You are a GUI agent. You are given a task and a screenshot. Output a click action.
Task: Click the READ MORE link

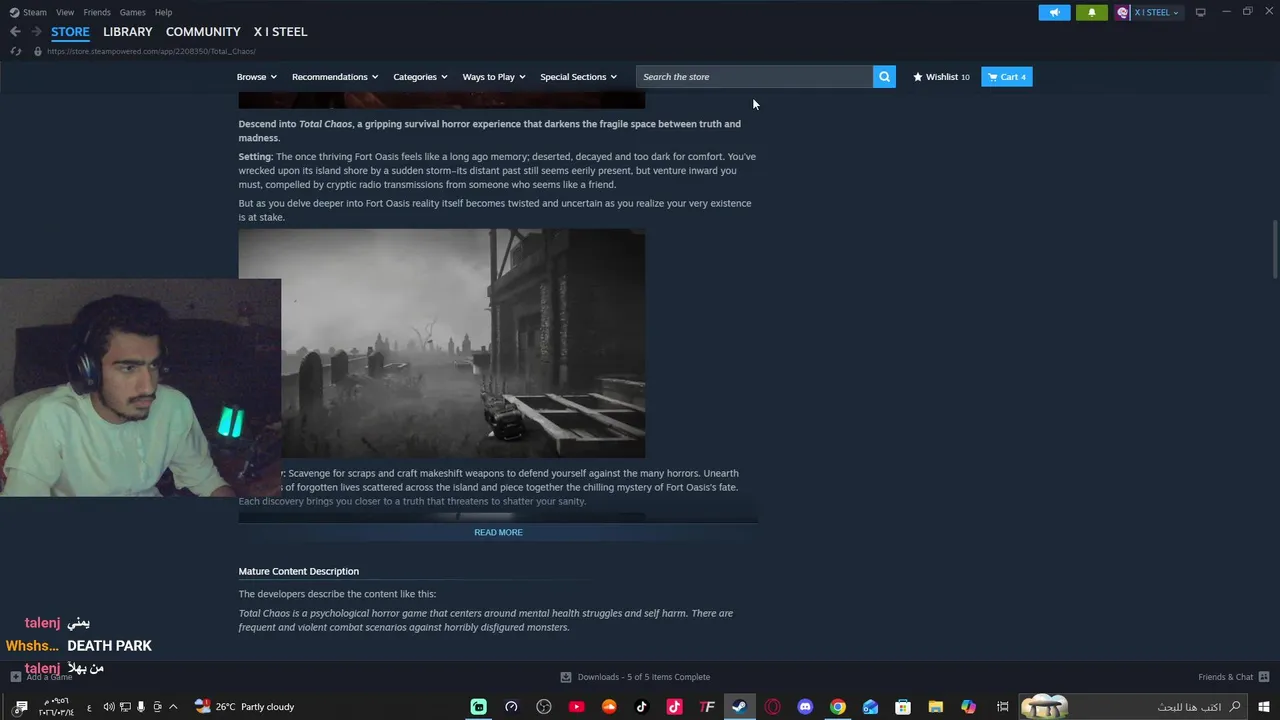tap(498, 532)
